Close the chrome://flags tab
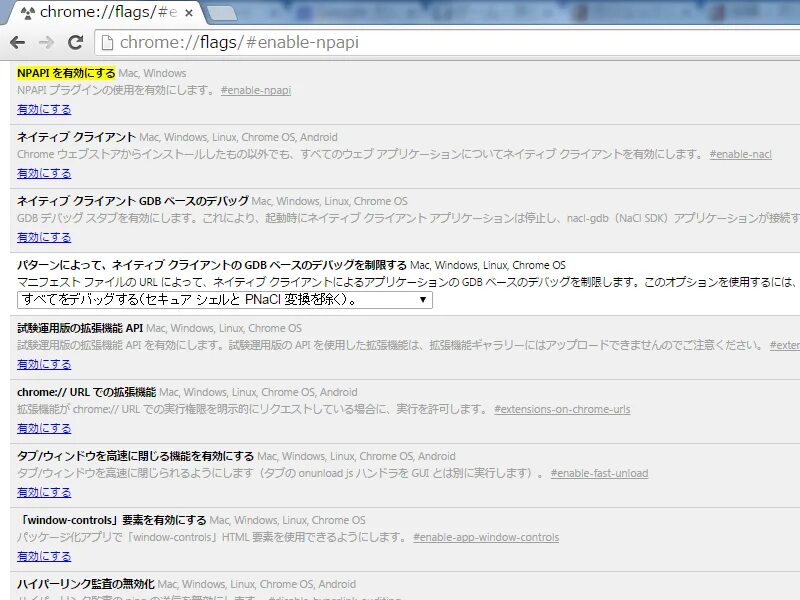 pyautogui.click(x=189, y=13)
